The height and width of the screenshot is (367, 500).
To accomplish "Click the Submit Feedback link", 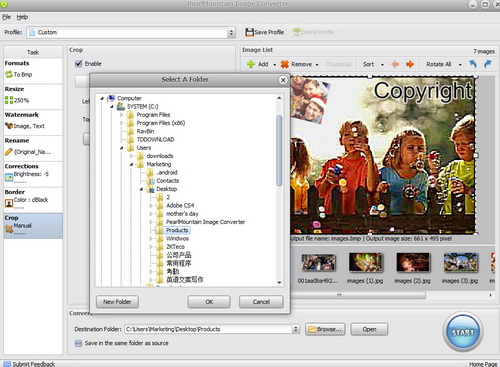I will [34, 364].
